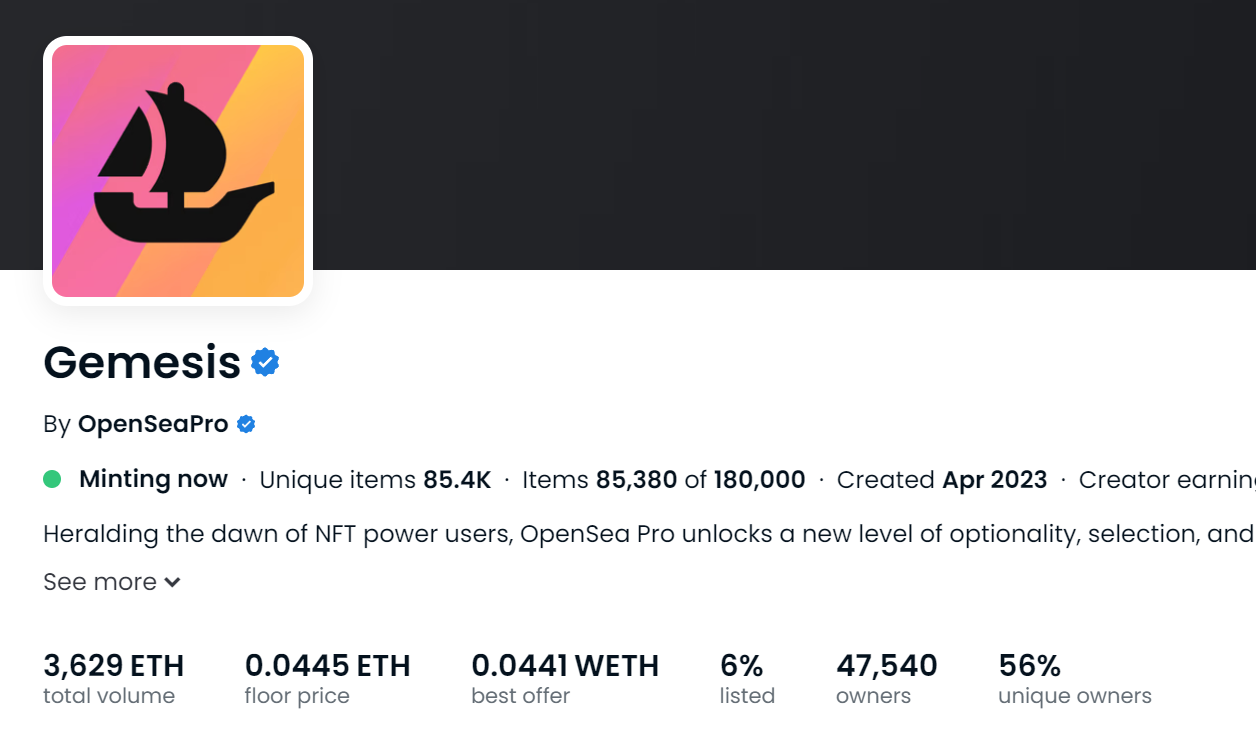Viewport: 1256px width, 753px height.
Task: Click the Minting now label
Action: pos(153,480)
